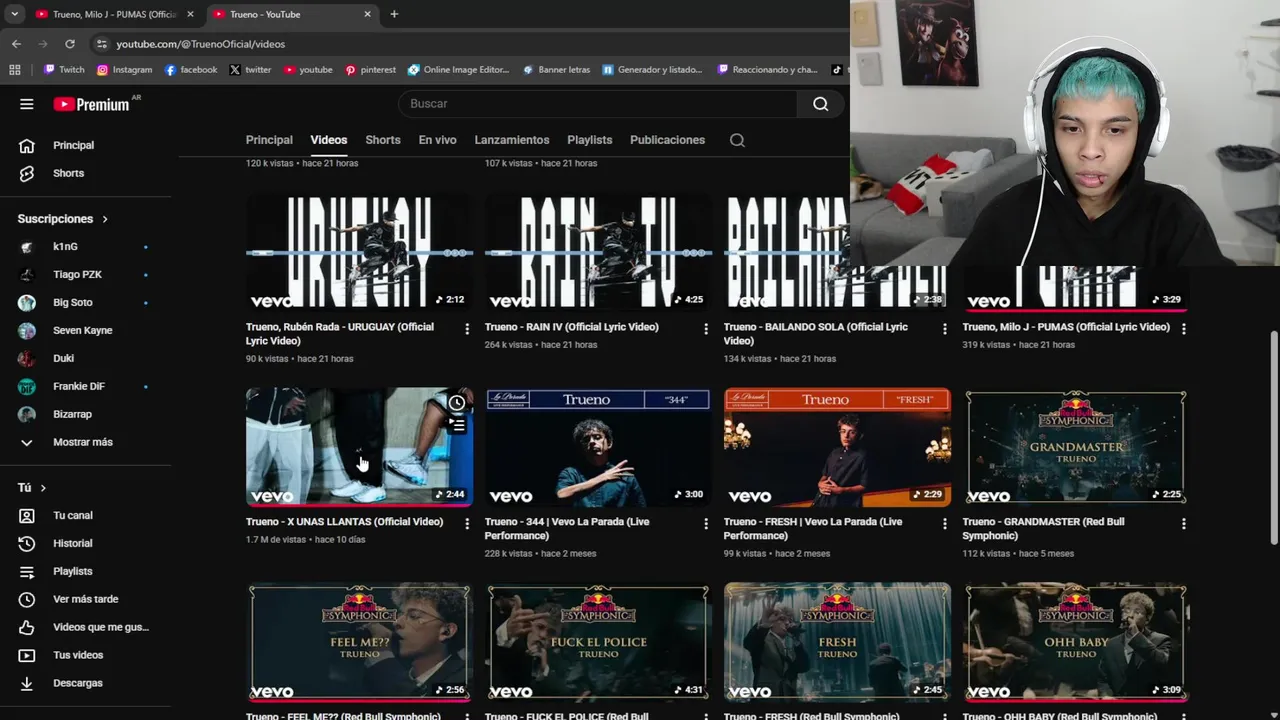Open the browser tab search dropdown
The height and width of the screenshot is (720, 1280).
click(x=14, y=14)
